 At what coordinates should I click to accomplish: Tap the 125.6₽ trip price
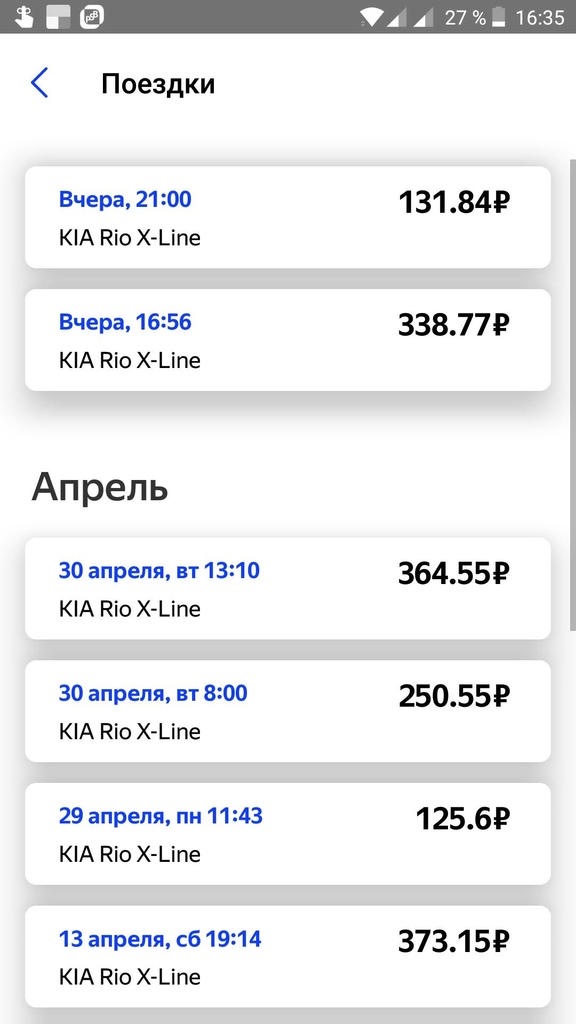[463, 819]
